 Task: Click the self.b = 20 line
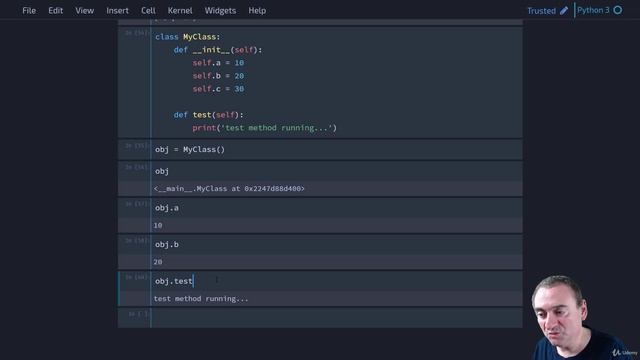(x=218, y=76)
